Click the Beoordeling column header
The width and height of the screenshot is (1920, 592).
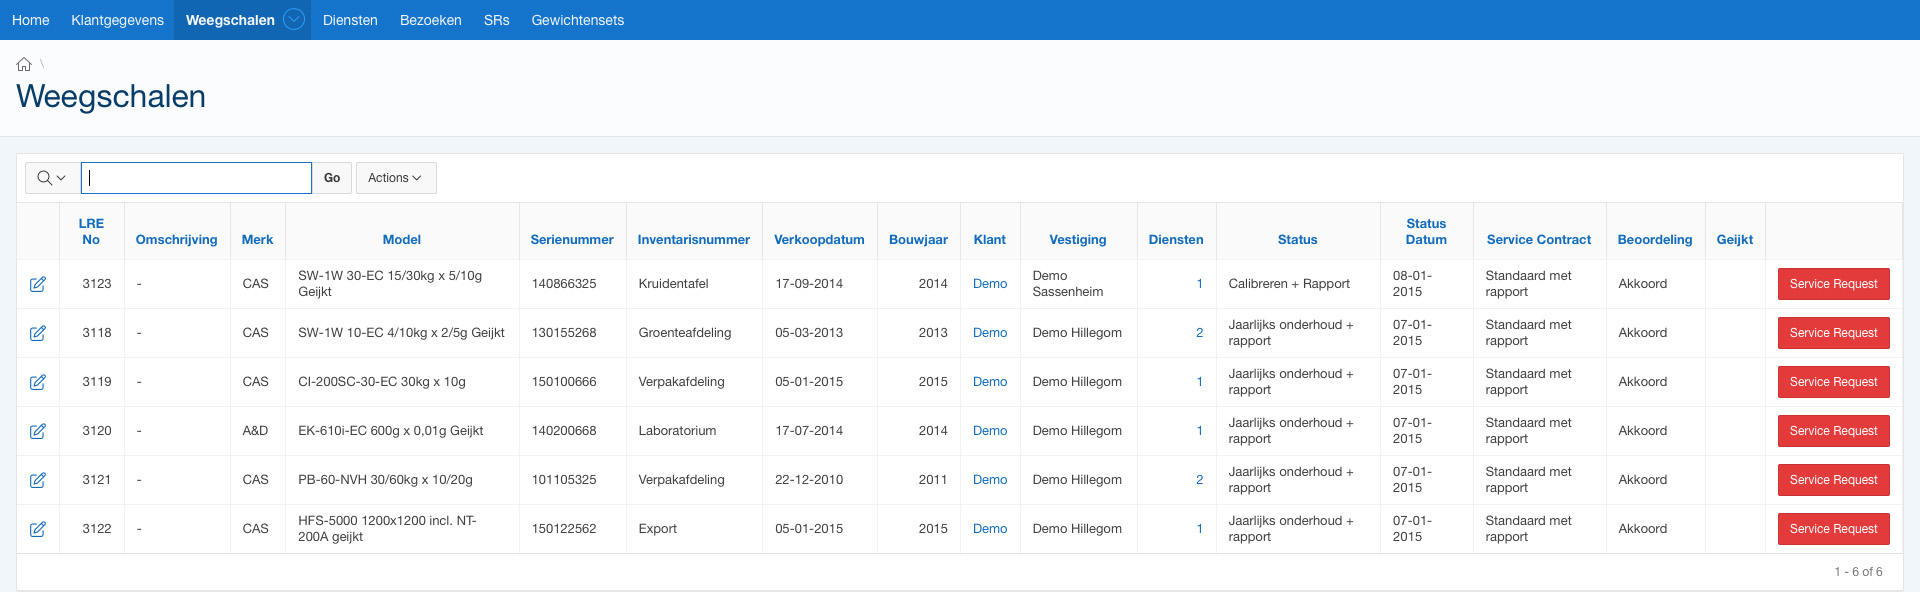(1655, 240)
